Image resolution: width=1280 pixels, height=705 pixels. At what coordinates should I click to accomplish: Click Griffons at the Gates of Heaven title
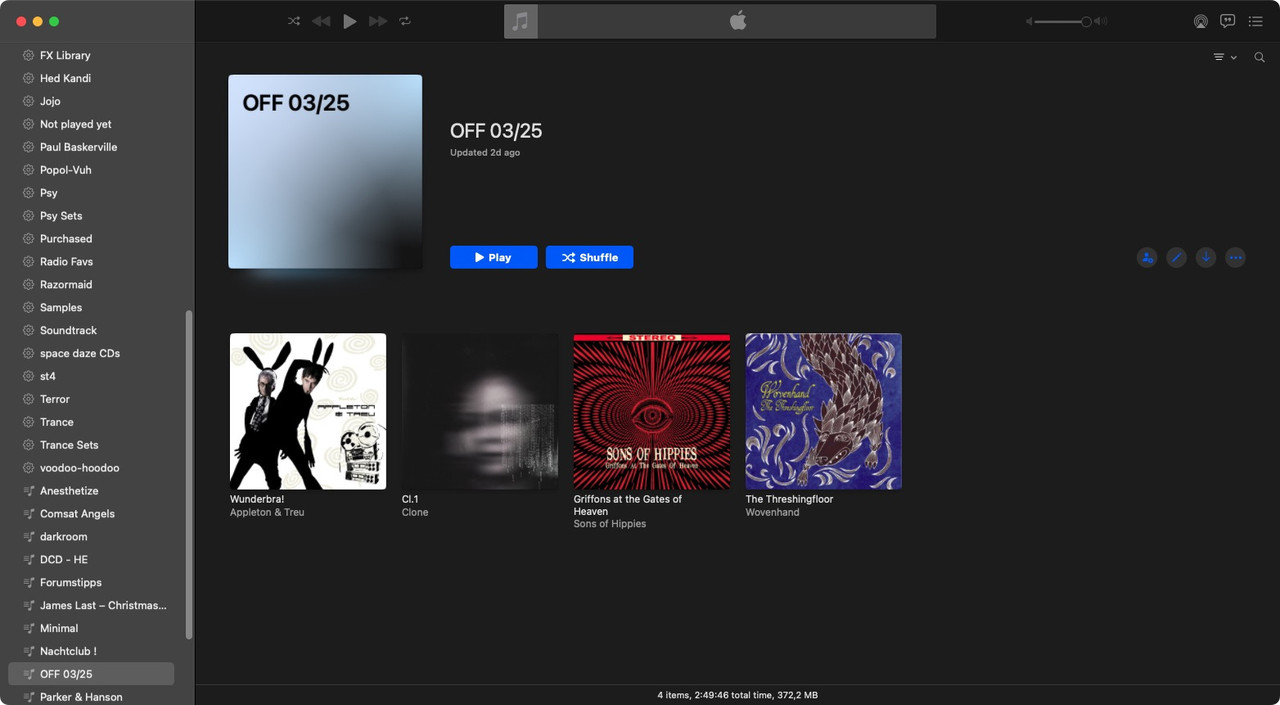[628, 505]
